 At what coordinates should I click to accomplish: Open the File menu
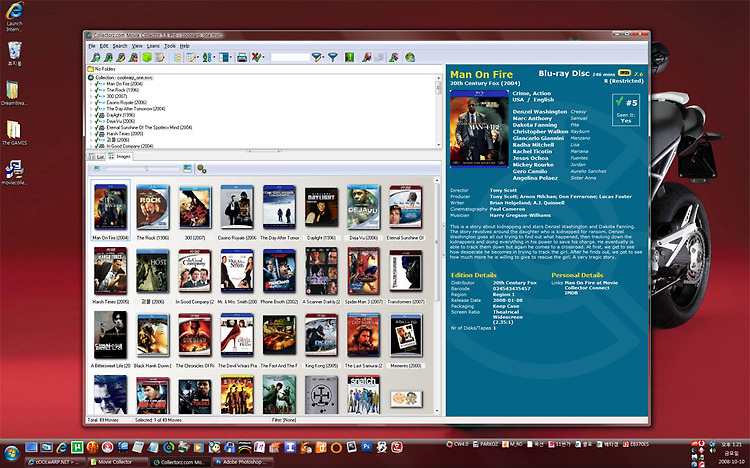point(92,46)
